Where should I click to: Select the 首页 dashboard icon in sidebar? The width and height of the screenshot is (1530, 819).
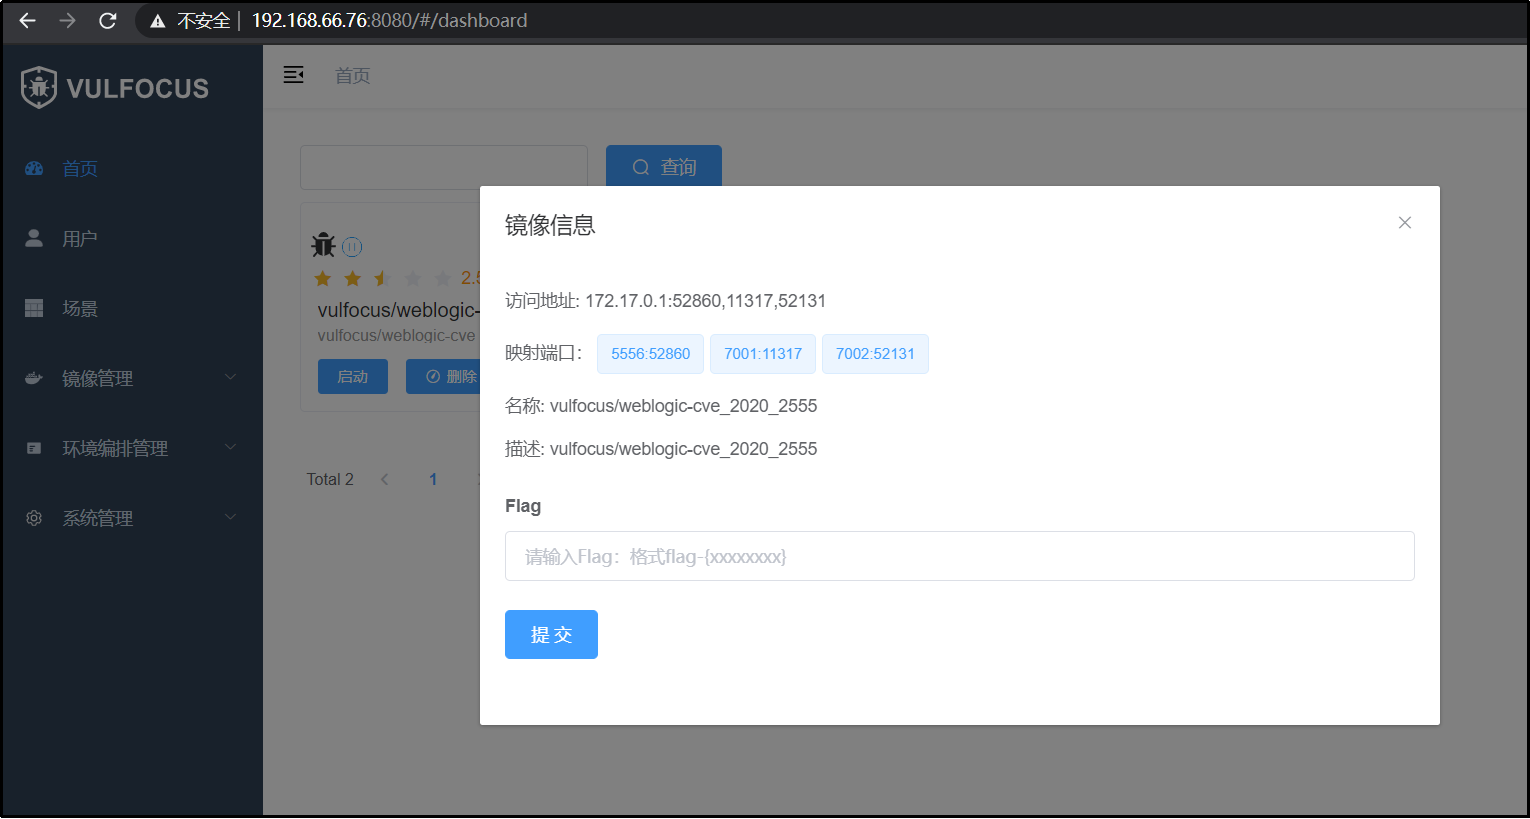pyautogui.click(x=33, y=168)
